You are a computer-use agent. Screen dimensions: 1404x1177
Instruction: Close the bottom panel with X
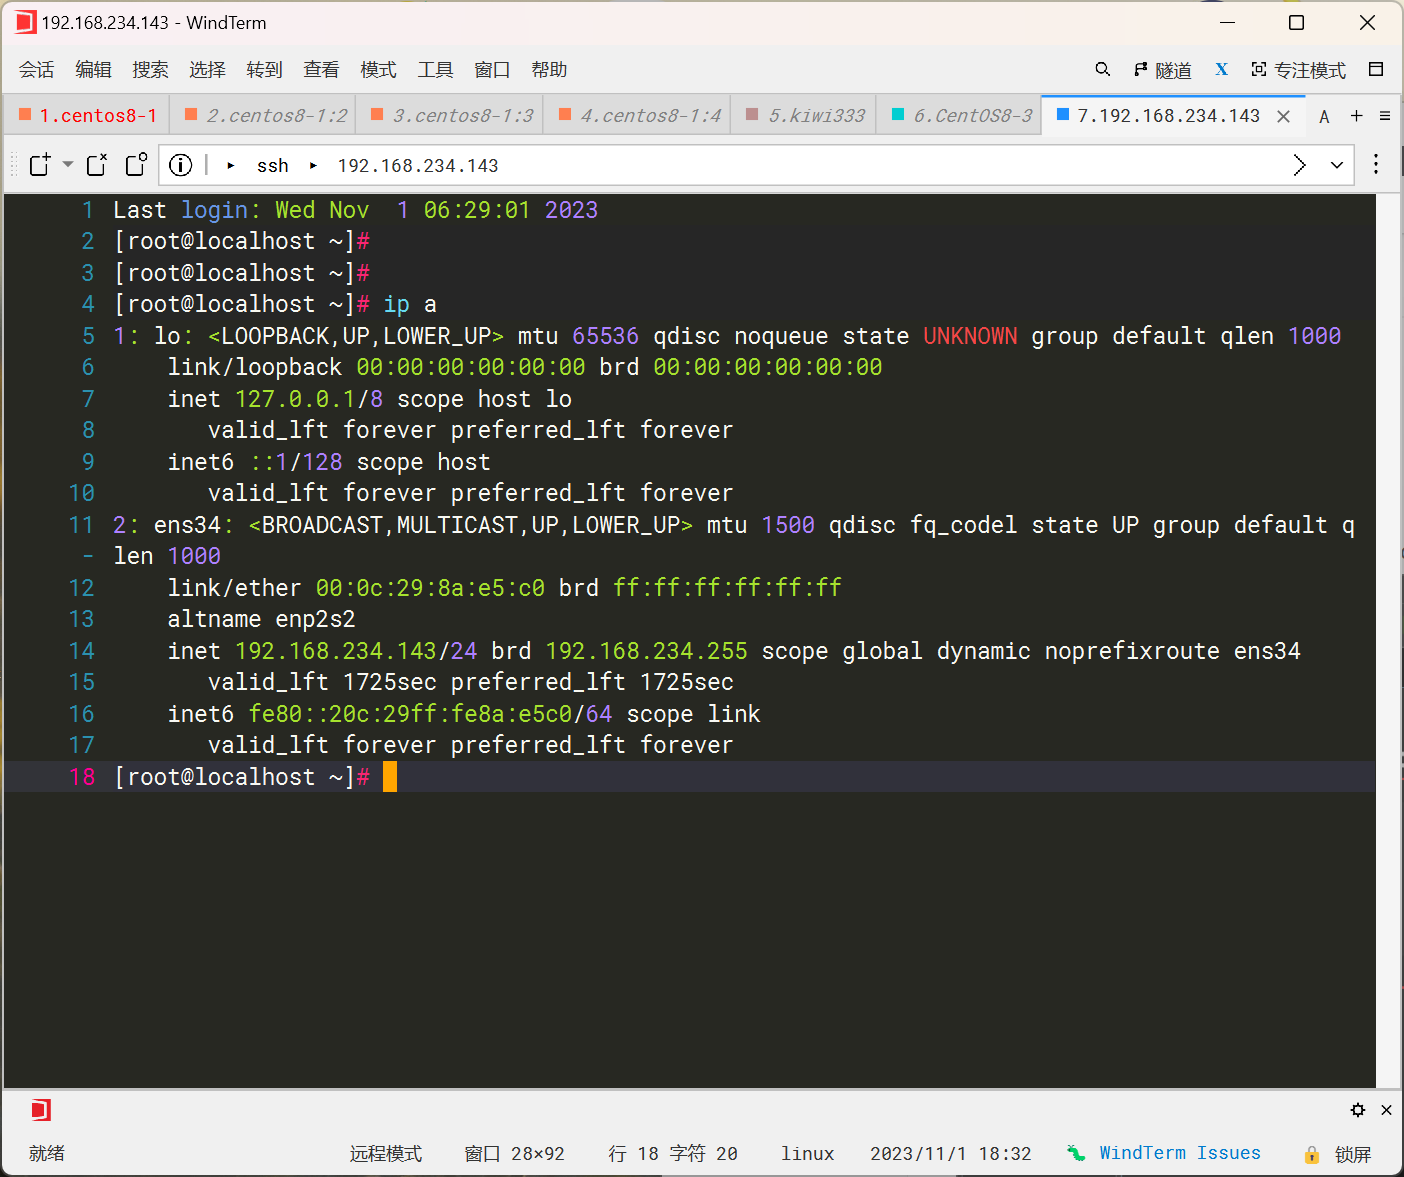pos(1386,1110)
